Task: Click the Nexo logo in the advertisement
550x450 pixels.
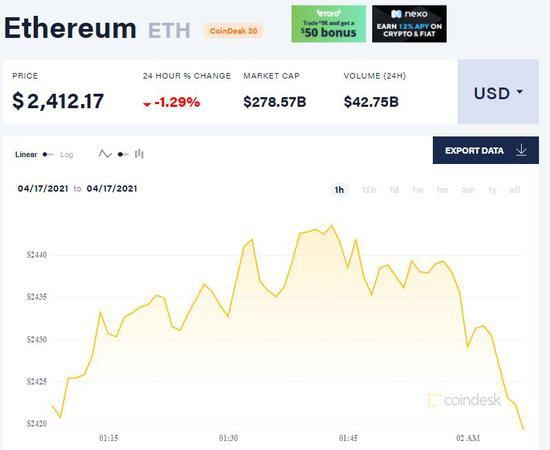Action: pyautogui.click(x=409, y=14)
